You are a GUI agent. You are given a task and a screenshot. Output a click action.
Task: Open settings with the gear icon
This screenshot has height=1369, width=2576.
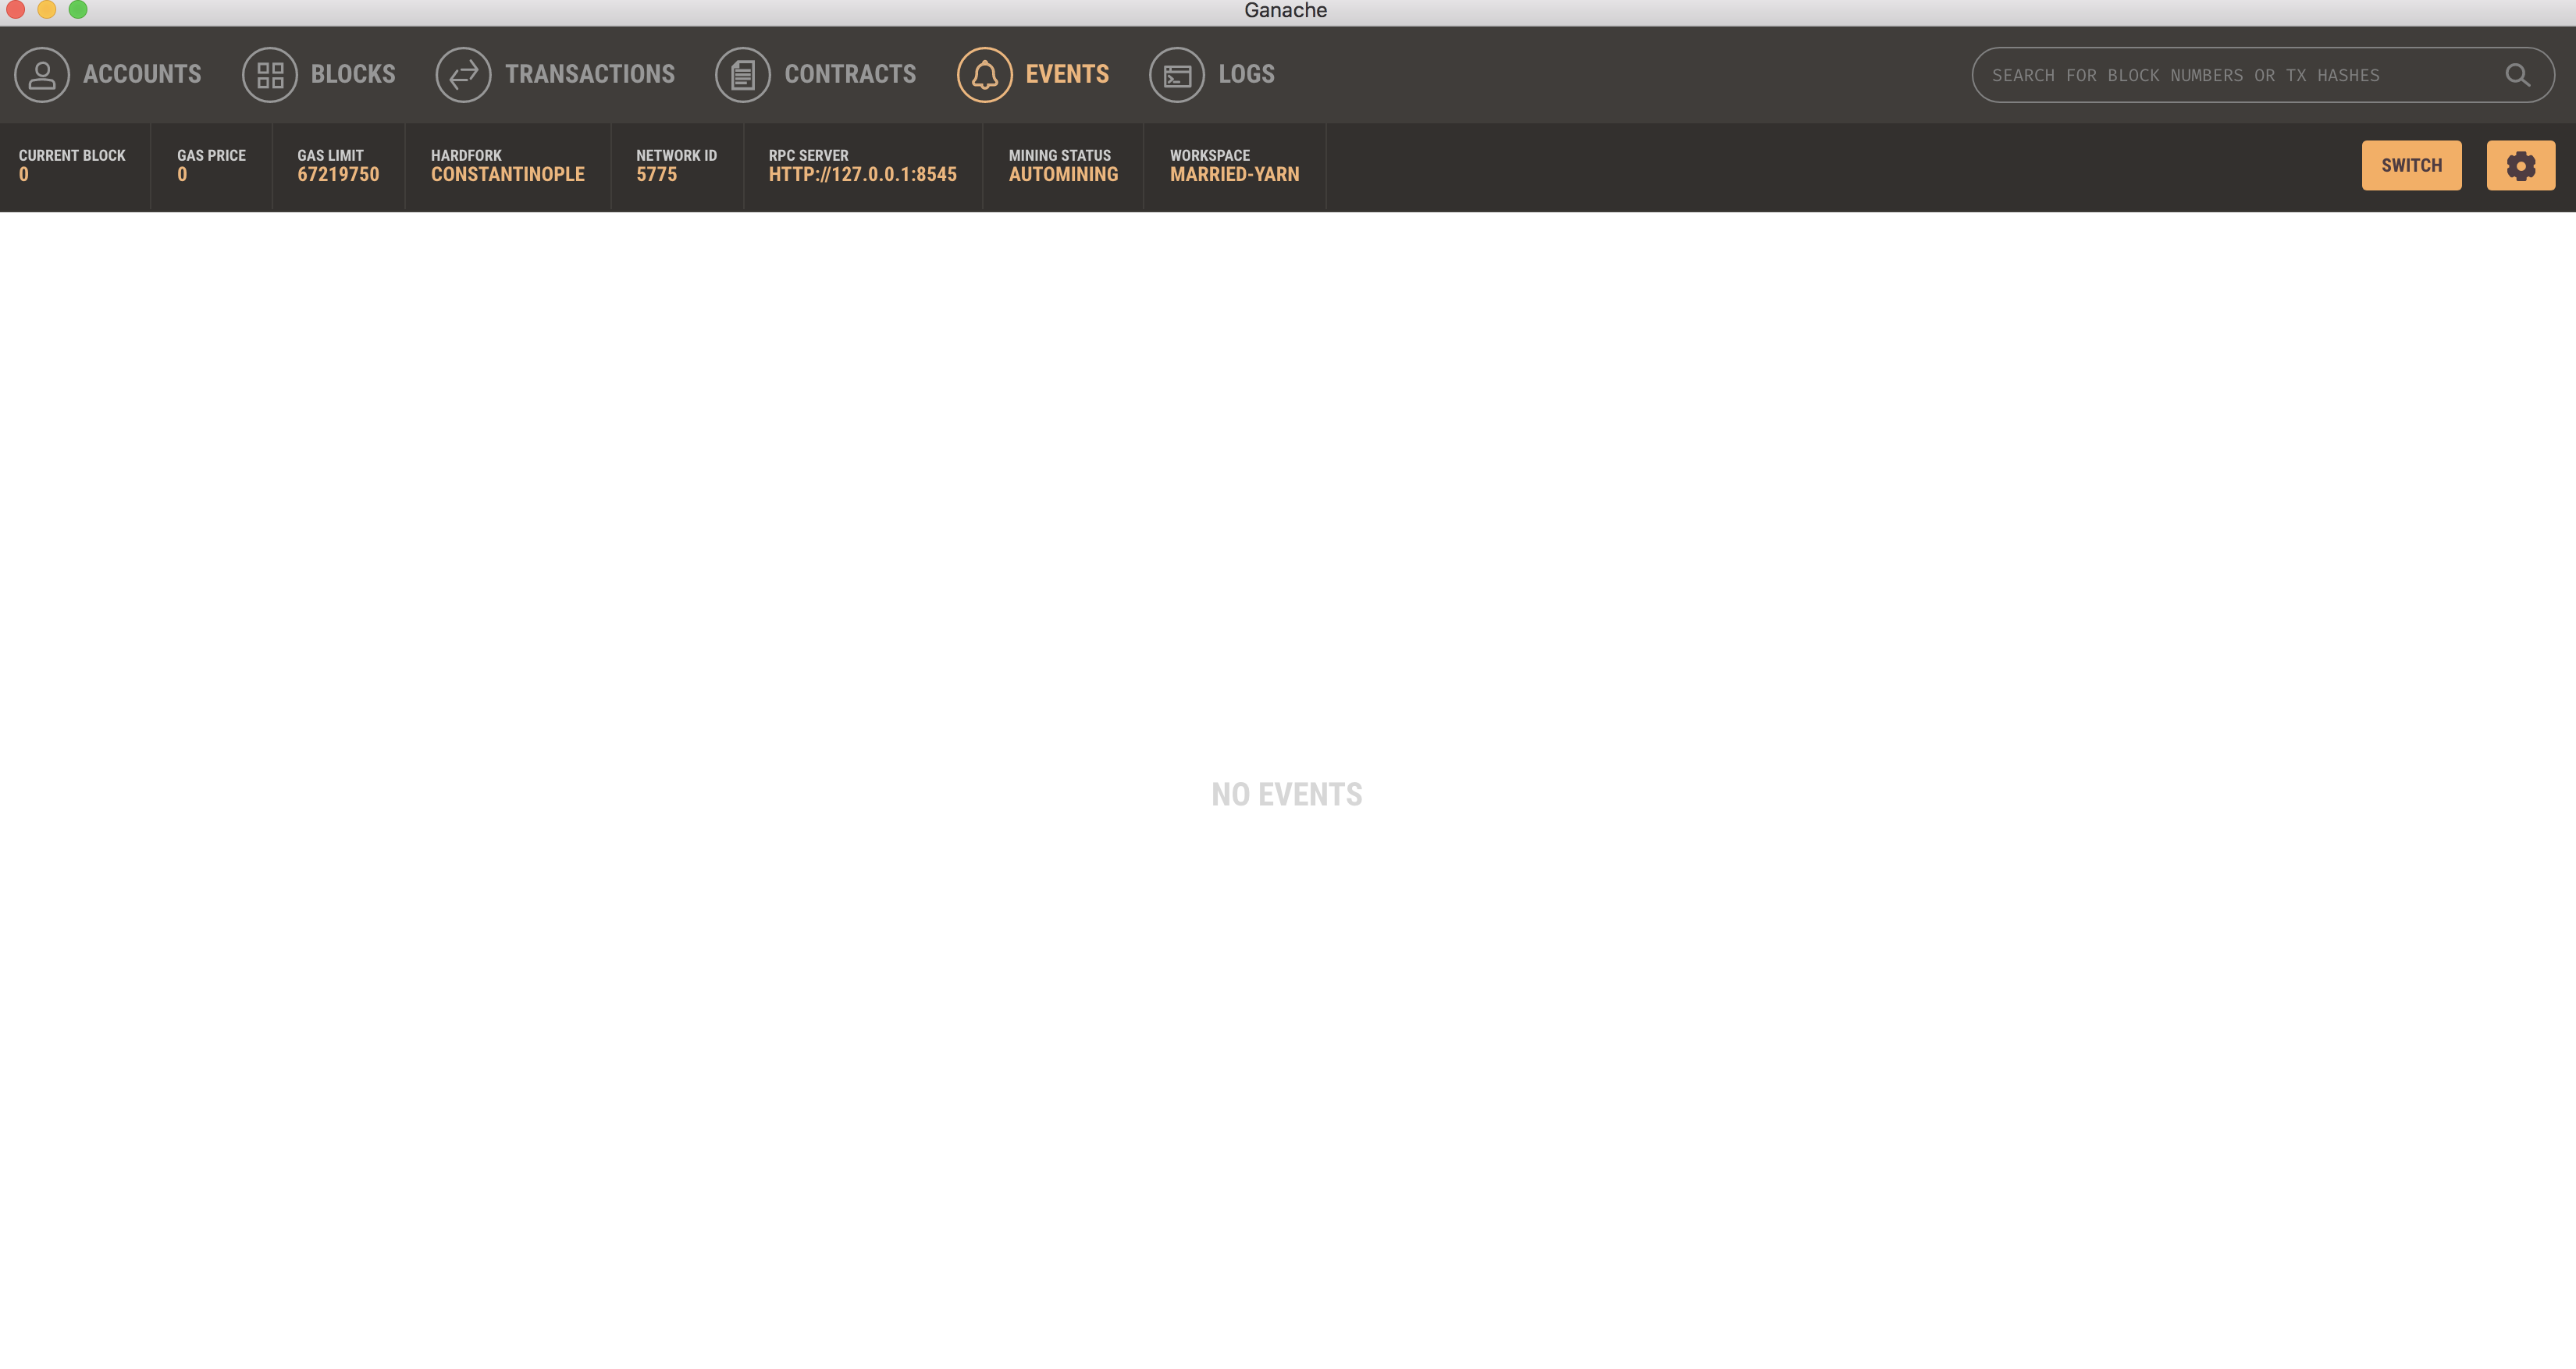(2520, 166)
